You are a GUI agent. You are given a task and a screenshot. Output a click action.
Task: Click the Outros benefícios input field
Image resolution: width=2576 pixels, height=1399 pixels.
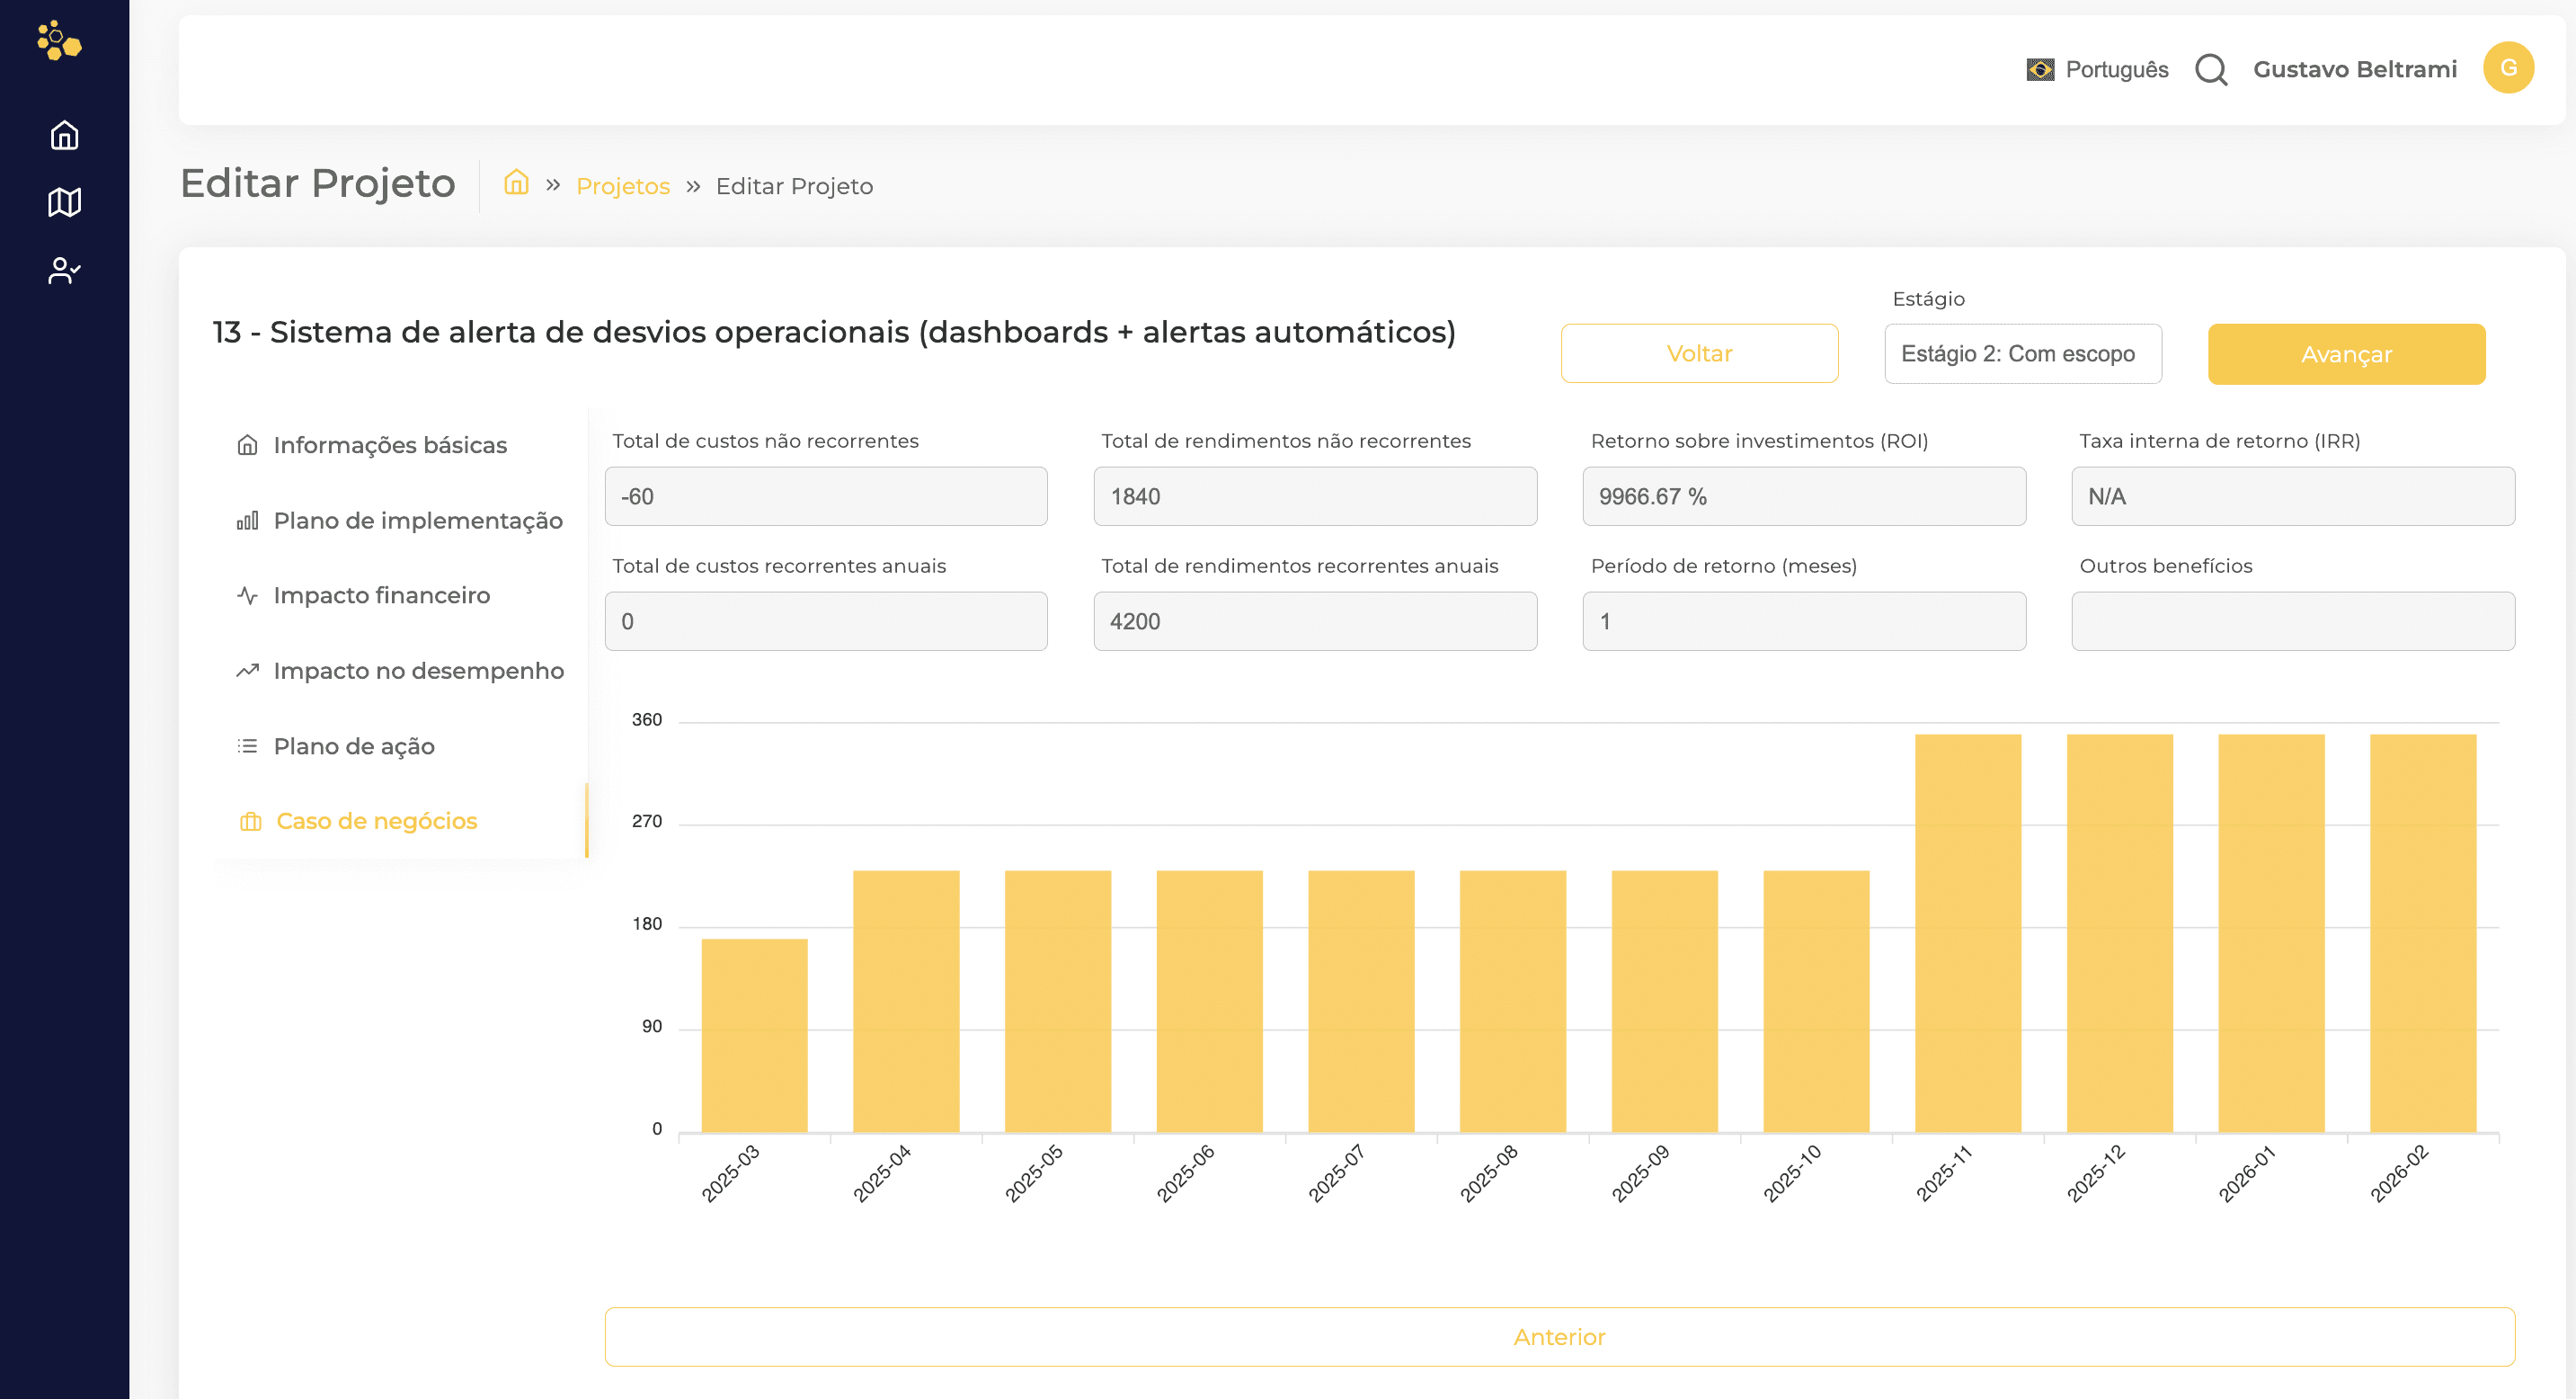click(x=2292, y=621)
